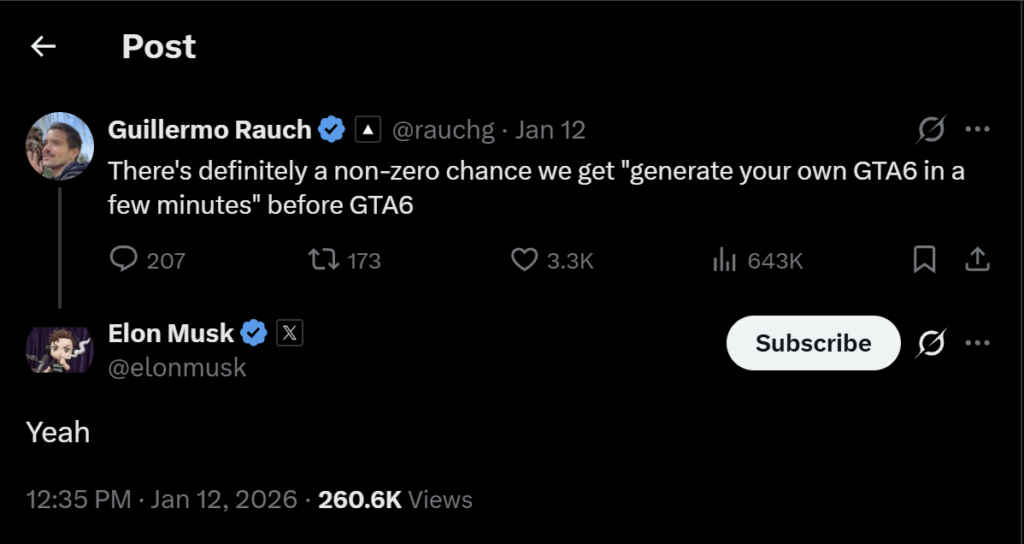Screen dimensions: 1024x544
Task: Open the @rauchg handle link
Action: [445, 130]
